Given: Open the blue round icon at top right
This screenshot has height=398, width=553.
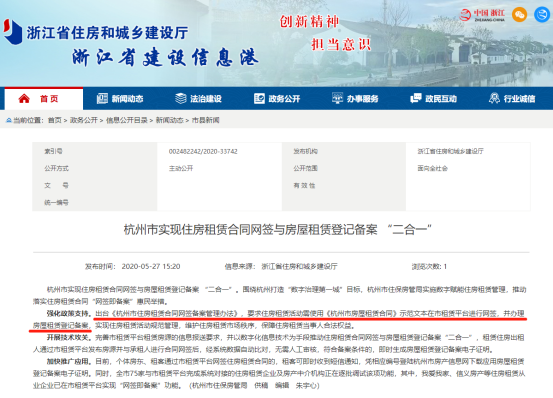Looking at the screenshot, I should pos(542,15).
